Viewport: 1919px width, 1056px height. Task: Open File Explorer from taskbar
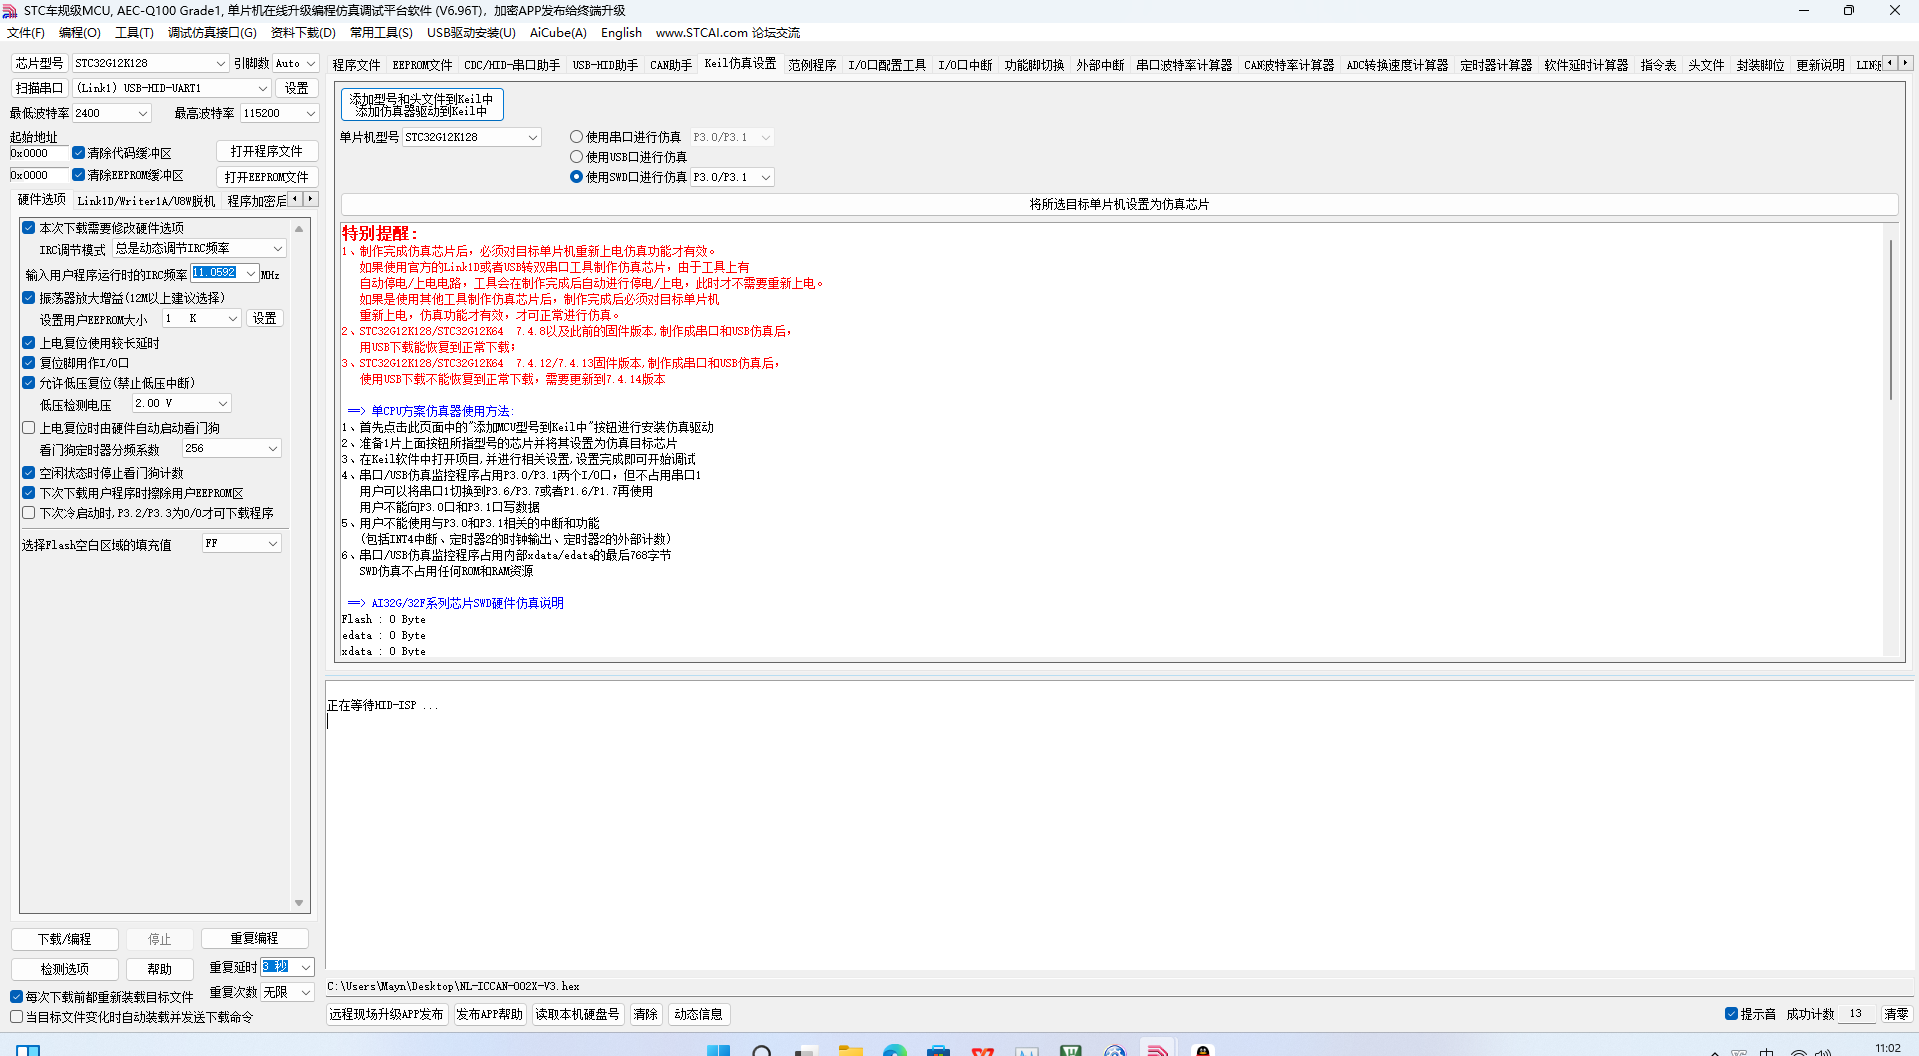click(x=851, y=1050)
